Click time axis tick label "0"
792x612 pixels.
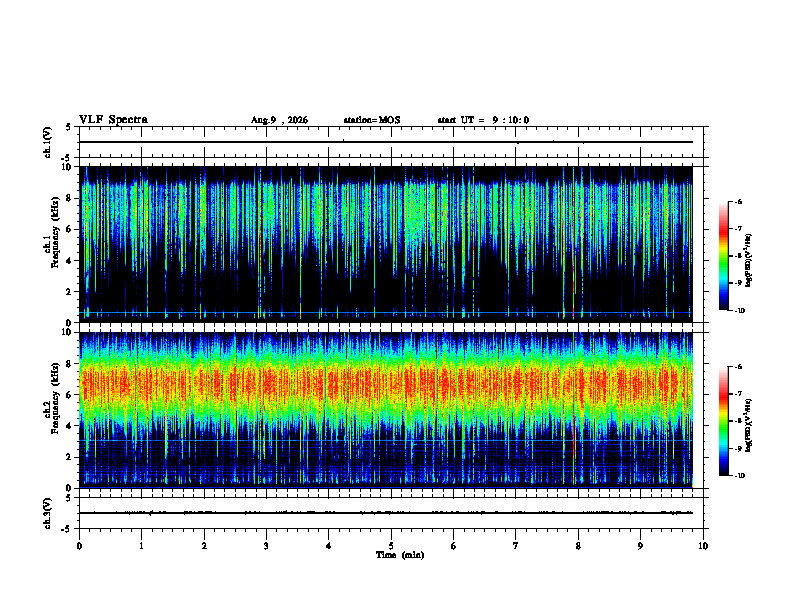pyautogui.click(x=79, y=546)
